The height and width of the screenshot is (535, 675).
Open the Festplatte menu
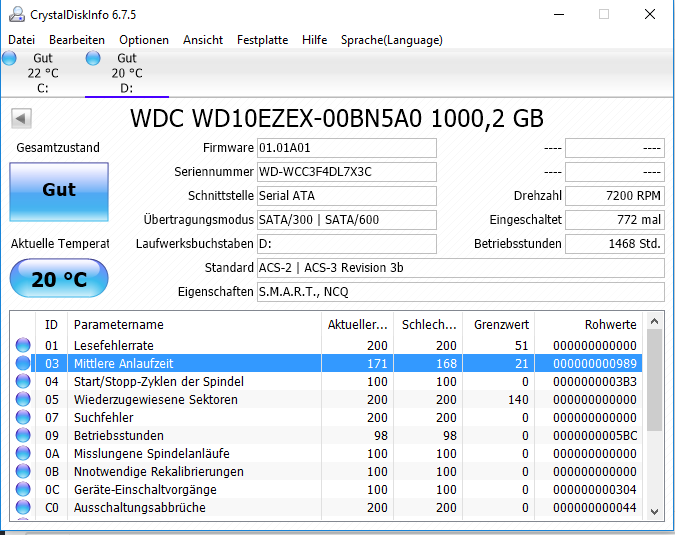[x=263, y=40]
